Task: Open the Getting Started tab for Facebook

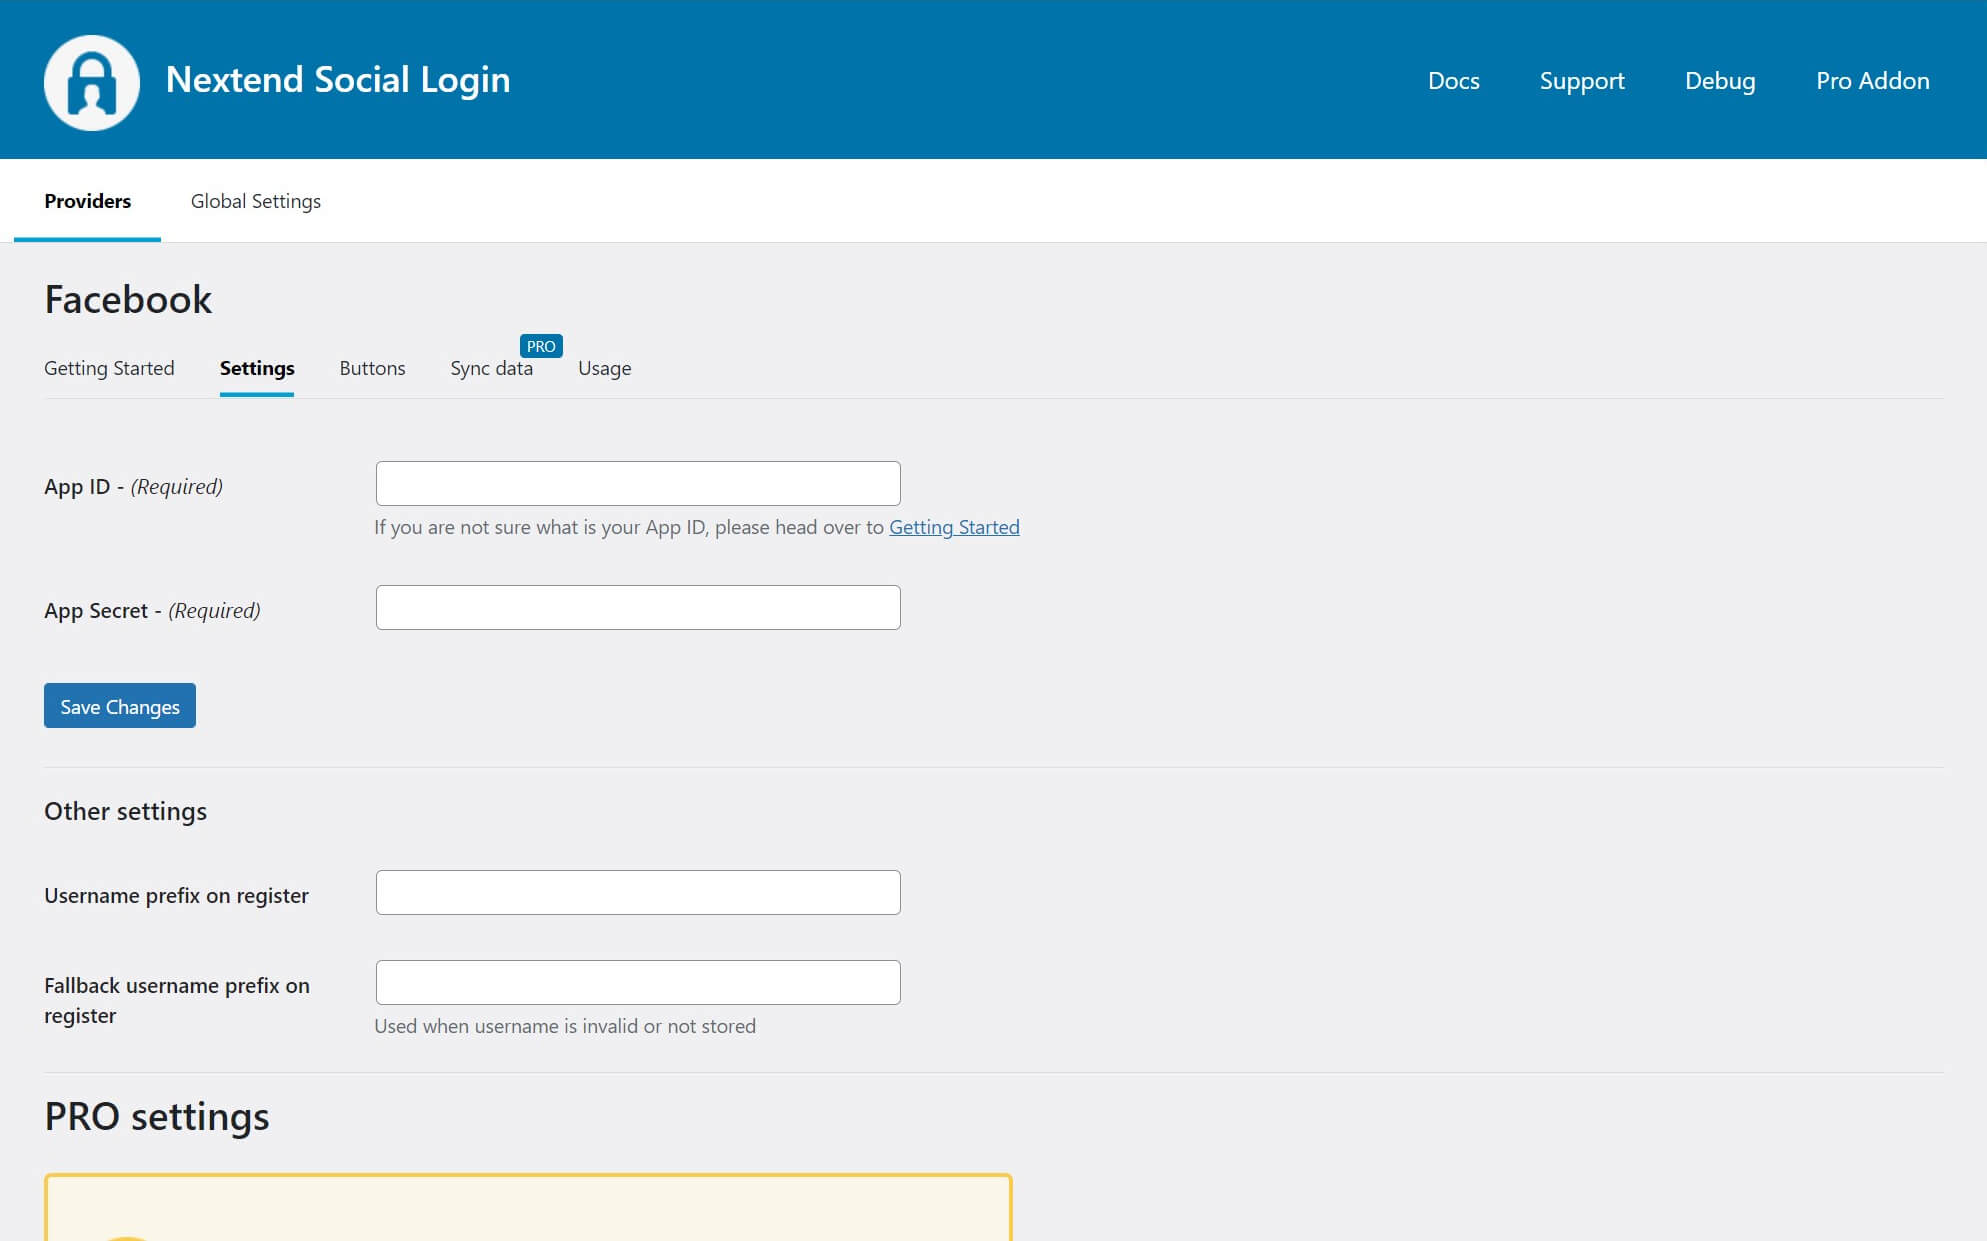Action: click(x=109, y=368)
